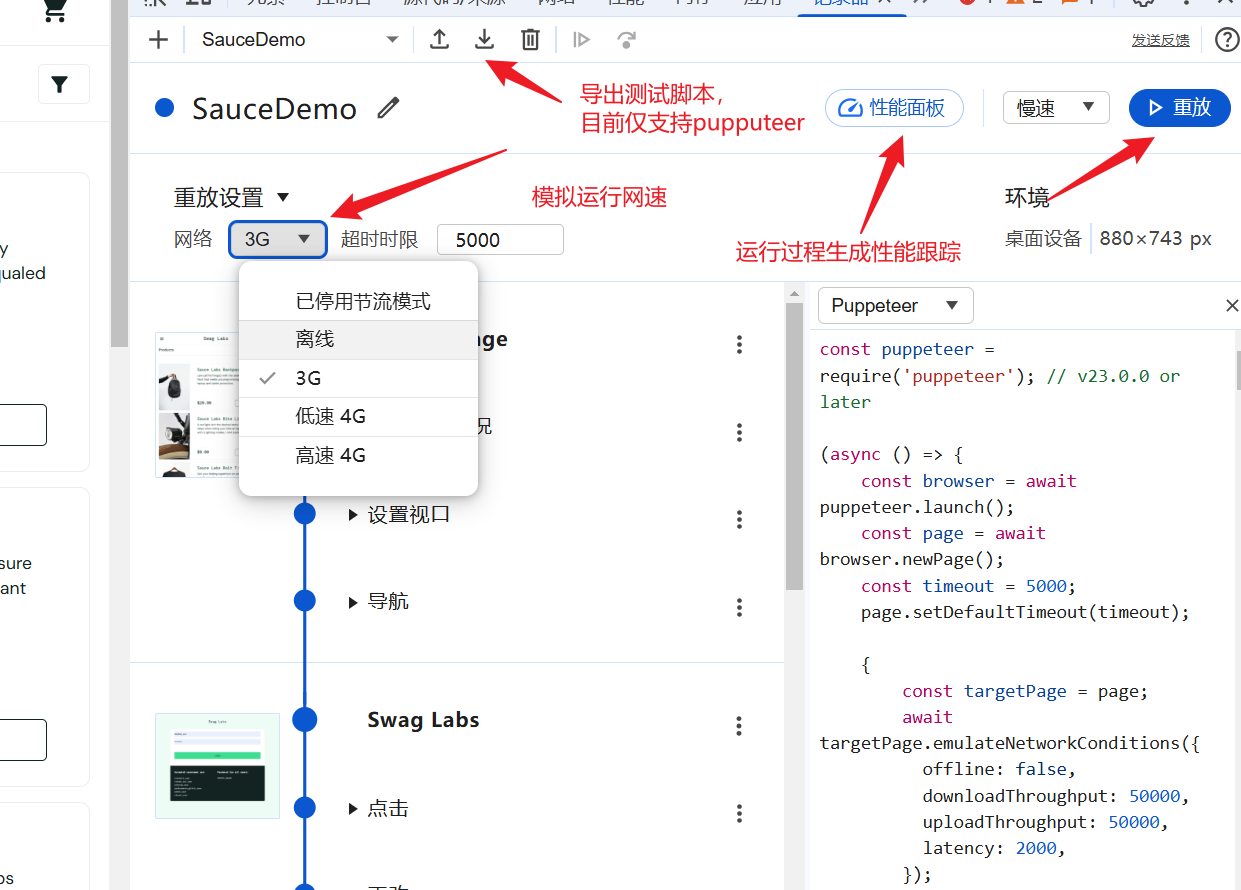Open the three-dot menu for 设置视口 step

[740, 519]
